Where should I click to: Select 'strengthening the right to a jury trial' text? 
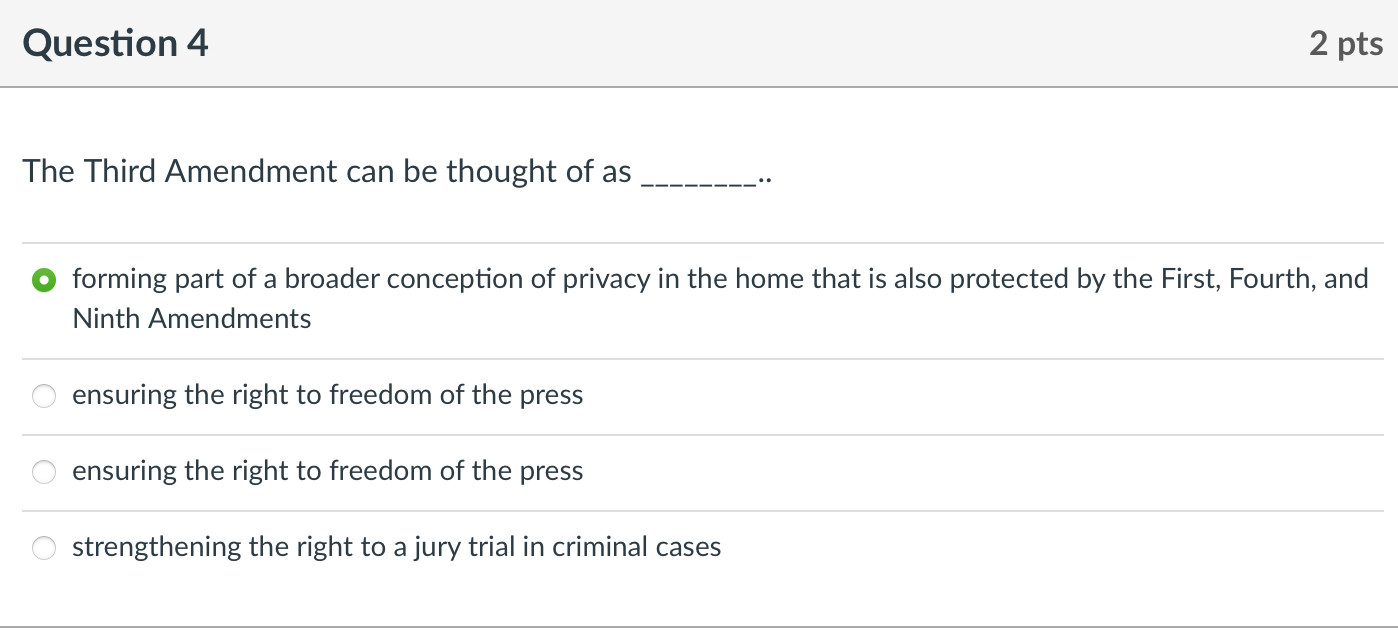pos(396,547)
